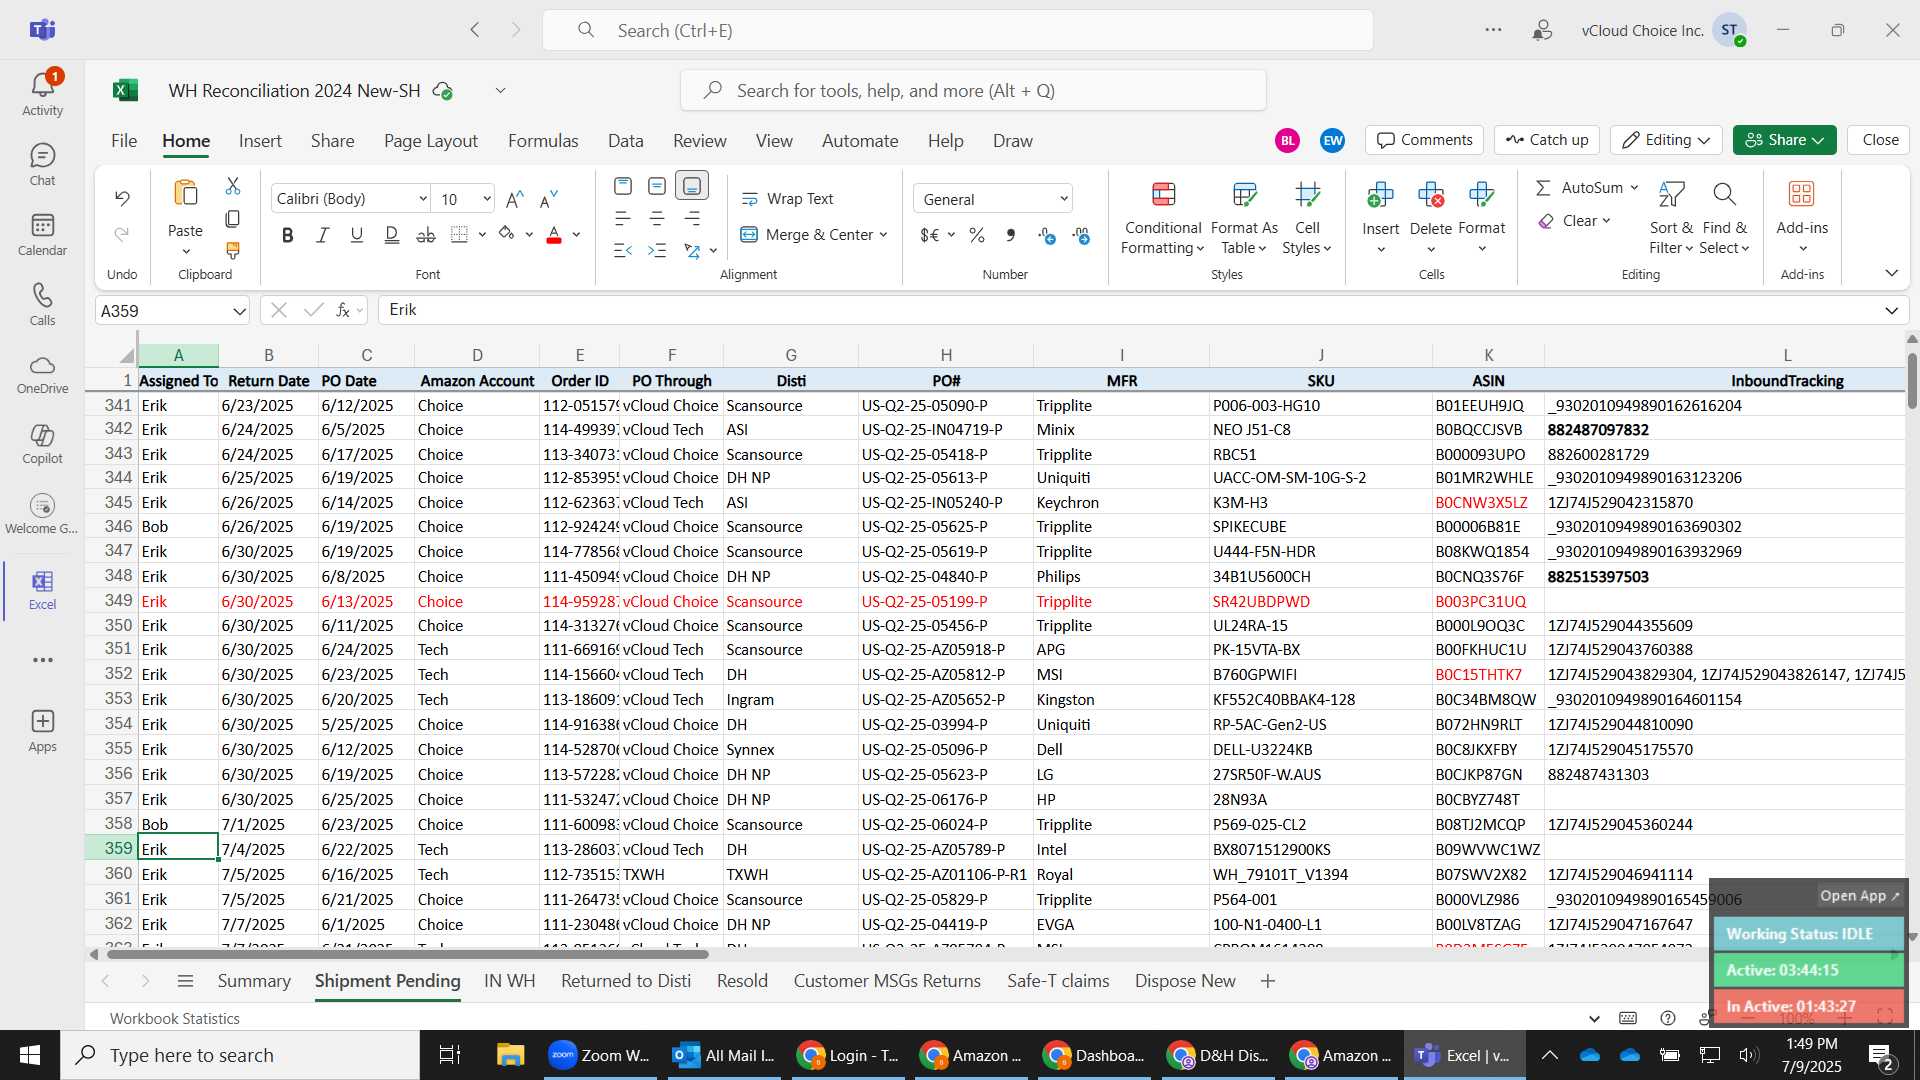Click the Conditional Formatting icon
1920x1080 pixels.
point(1163,194)
